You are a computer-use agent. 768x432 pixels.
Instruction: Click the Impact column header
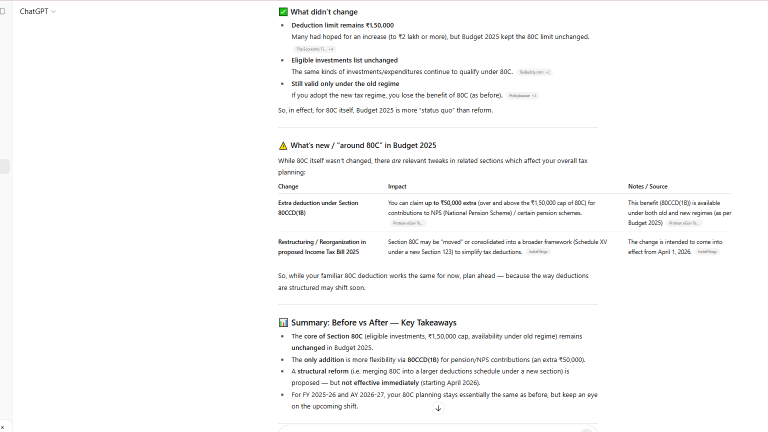(x=397, y=186)
